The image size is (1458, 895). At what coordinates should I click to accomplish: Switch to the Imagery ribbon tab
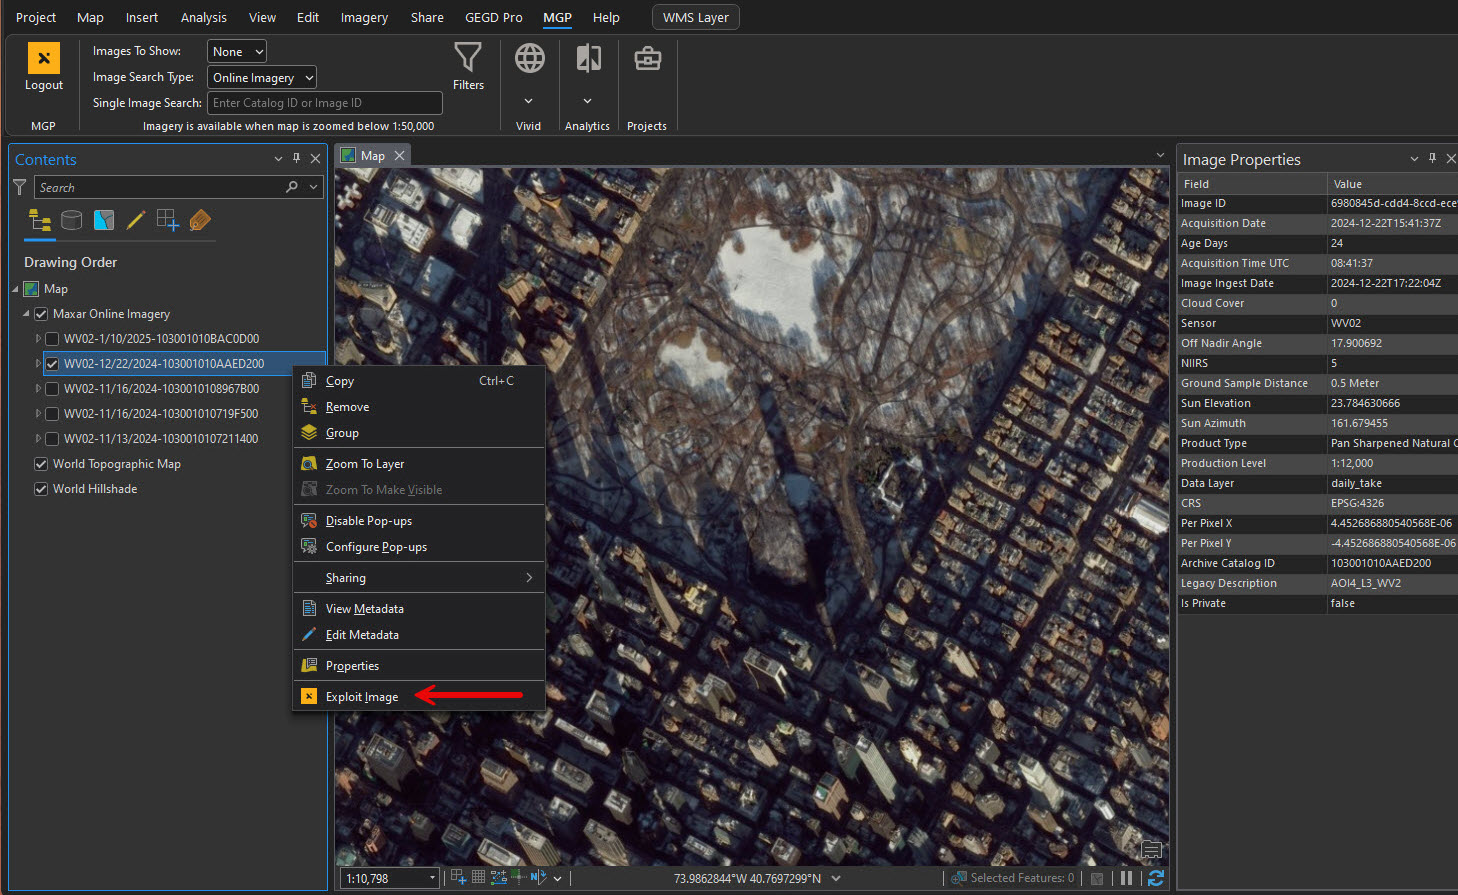(364, 17)
